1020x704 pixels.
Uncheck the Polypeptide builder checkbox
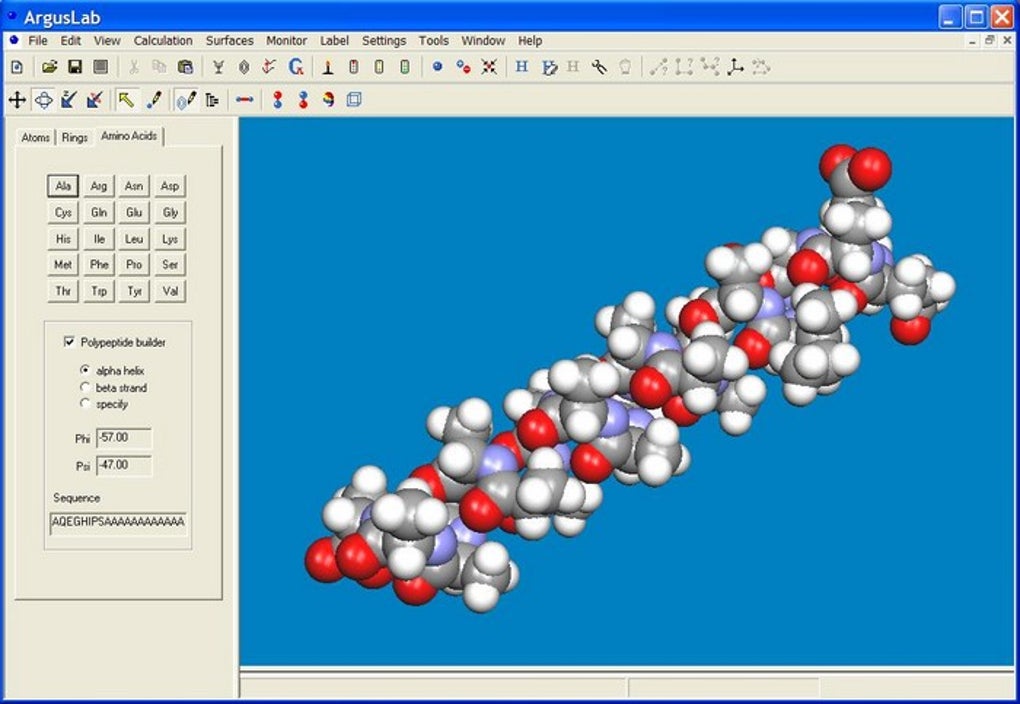(x=69, y=342)
